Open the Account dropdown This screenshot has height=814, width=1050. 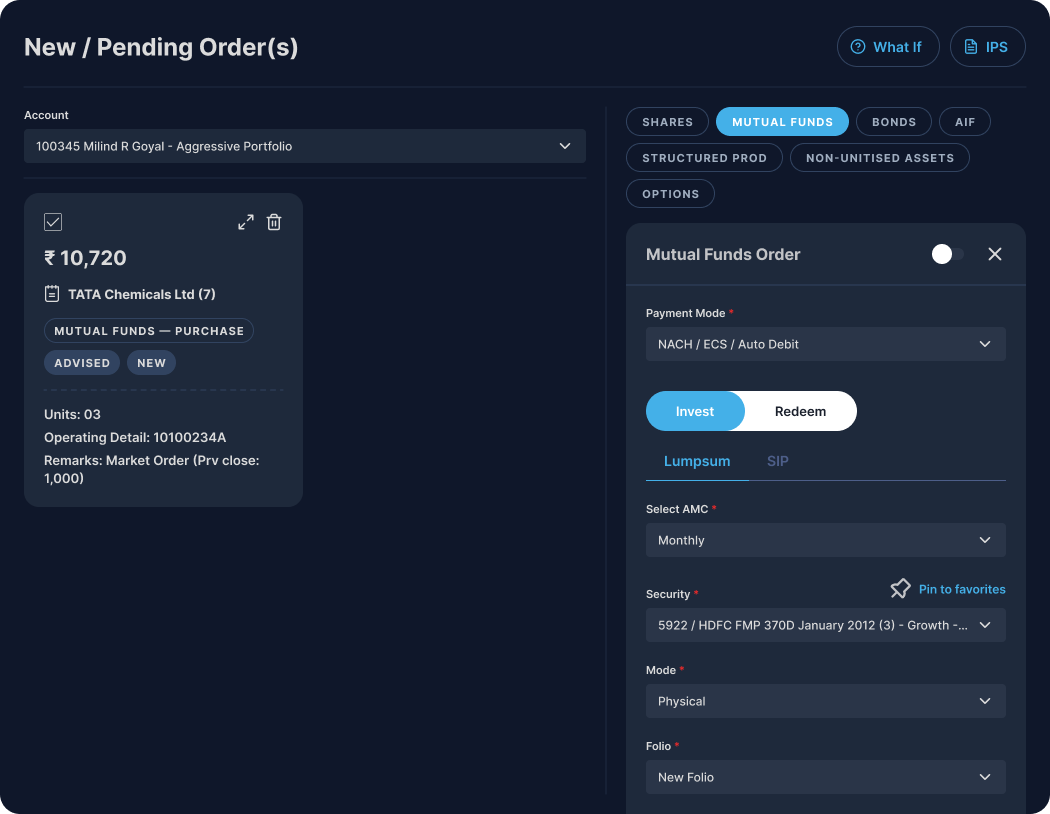pos(305,146)
